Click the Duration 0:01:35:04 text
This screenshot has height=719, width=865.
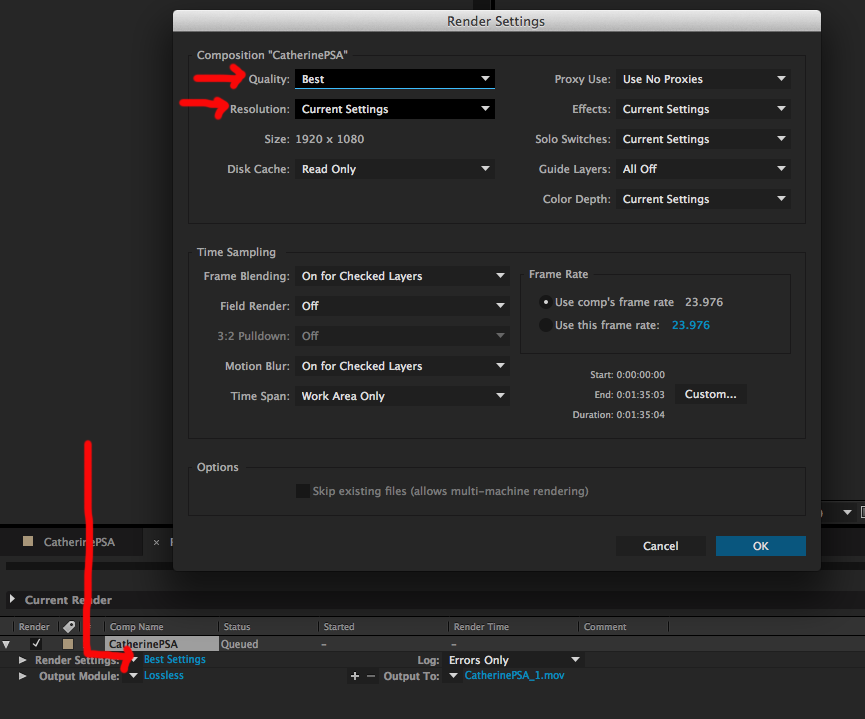pos(618,414)
